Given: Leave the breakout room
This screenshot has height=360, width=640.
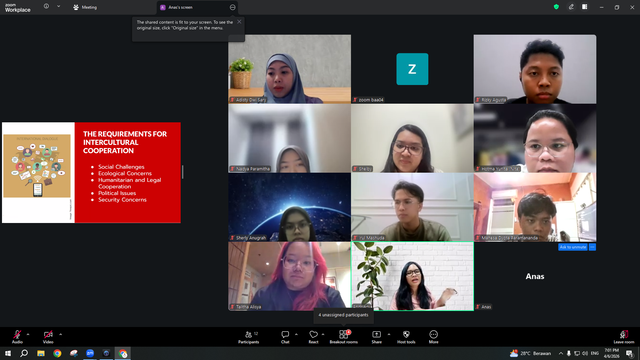Looking at the screenshot, I should click(x=624, y=337).
